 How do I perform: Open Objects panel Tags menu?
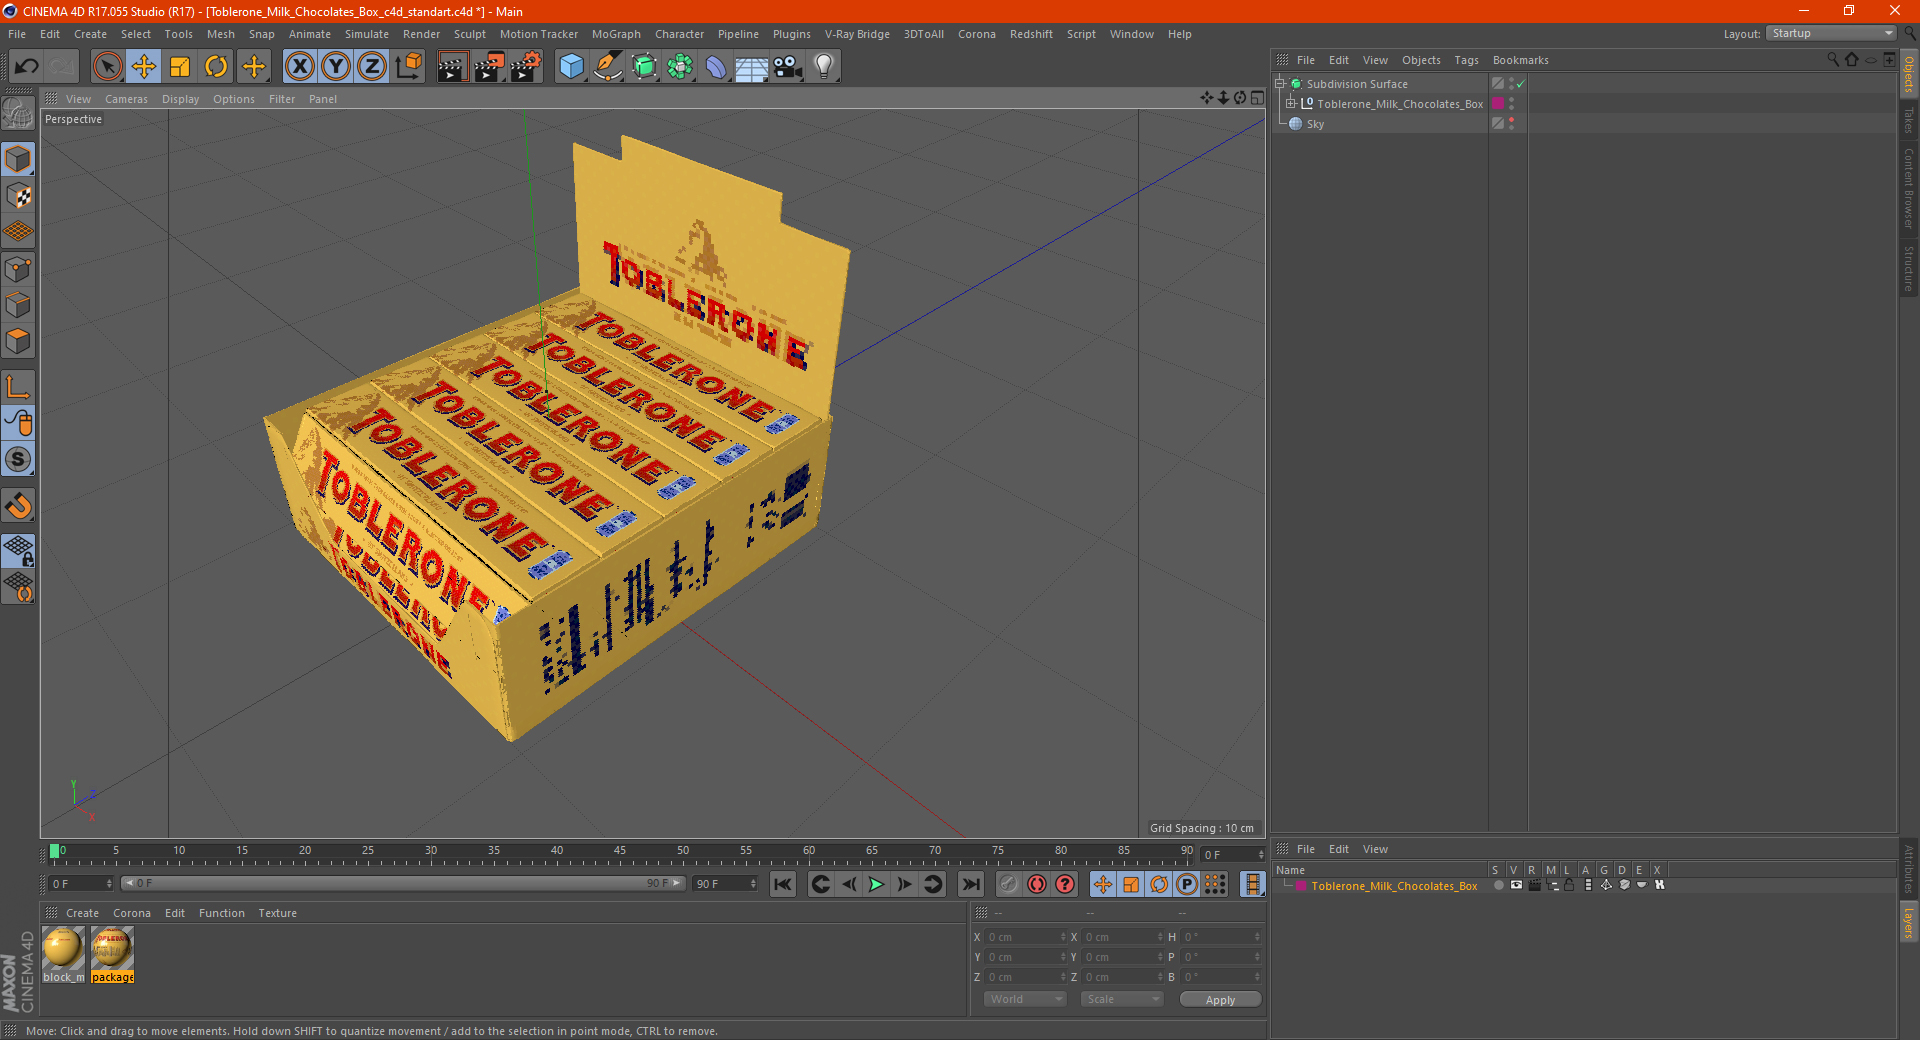coord(1466,60)
